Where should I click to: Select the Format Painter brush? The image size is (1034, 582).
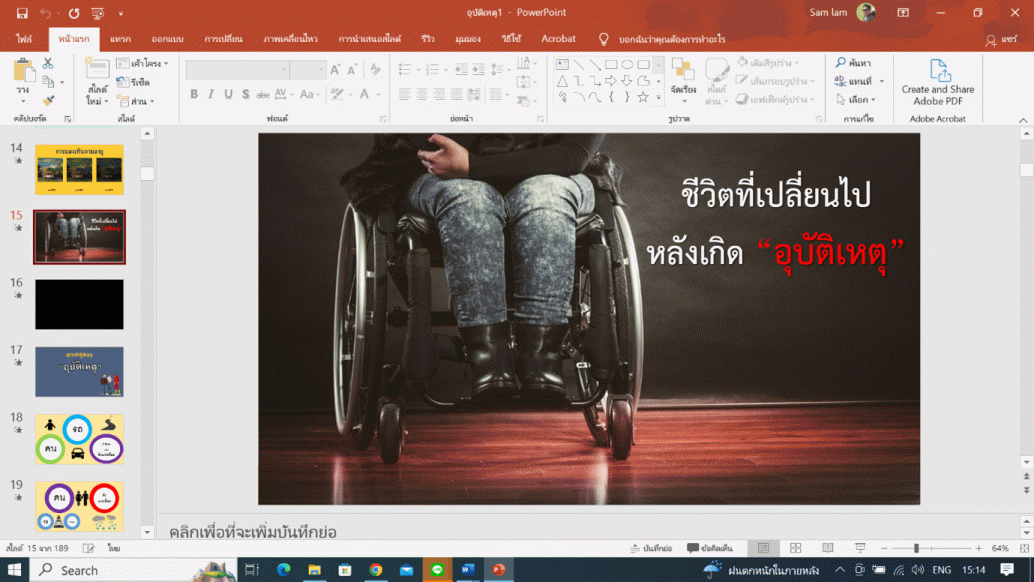48,101
